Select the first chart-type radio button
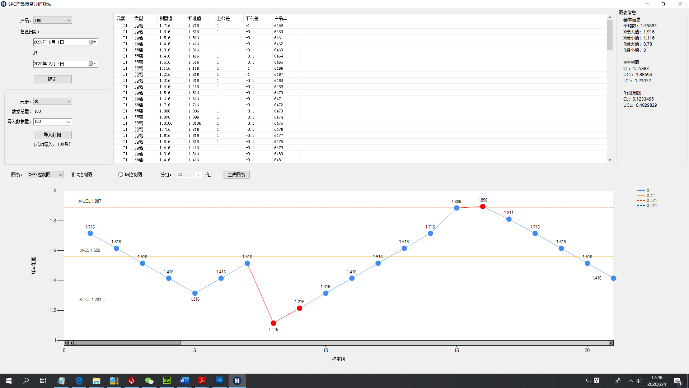Image resolution: width=689 pixels, height=388 pixels. click(73, 174)
